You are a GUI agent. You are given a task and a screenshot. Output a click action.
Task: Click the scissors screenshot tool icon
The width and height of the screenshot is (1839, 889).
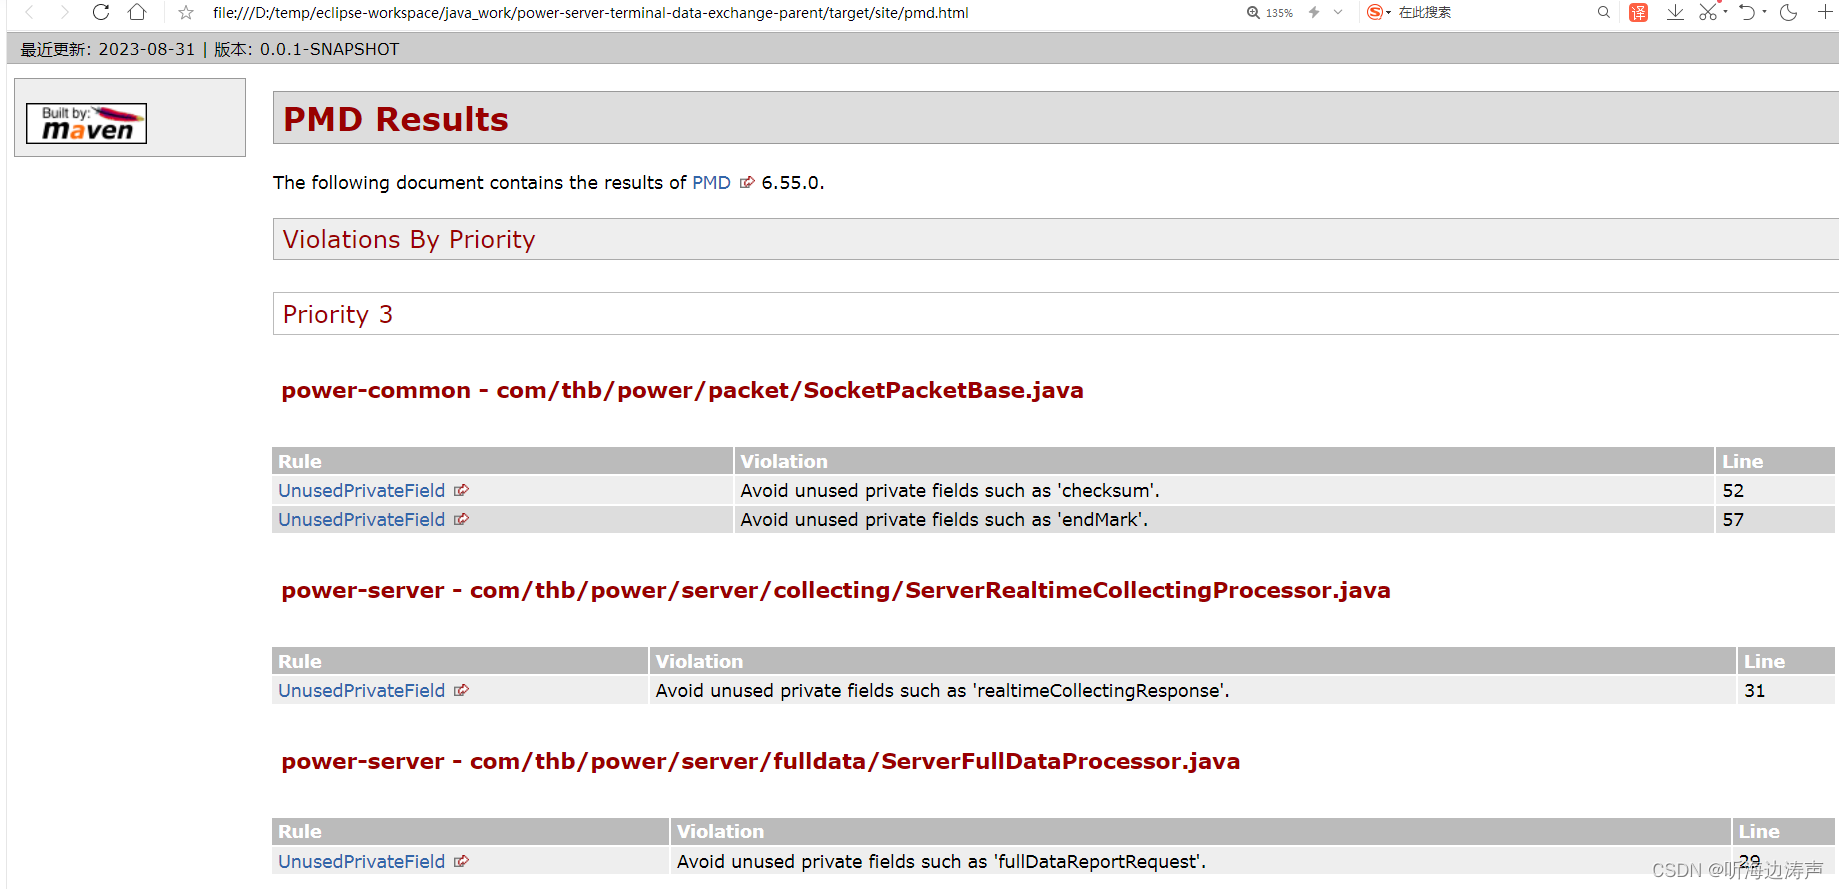point(1708,12)
